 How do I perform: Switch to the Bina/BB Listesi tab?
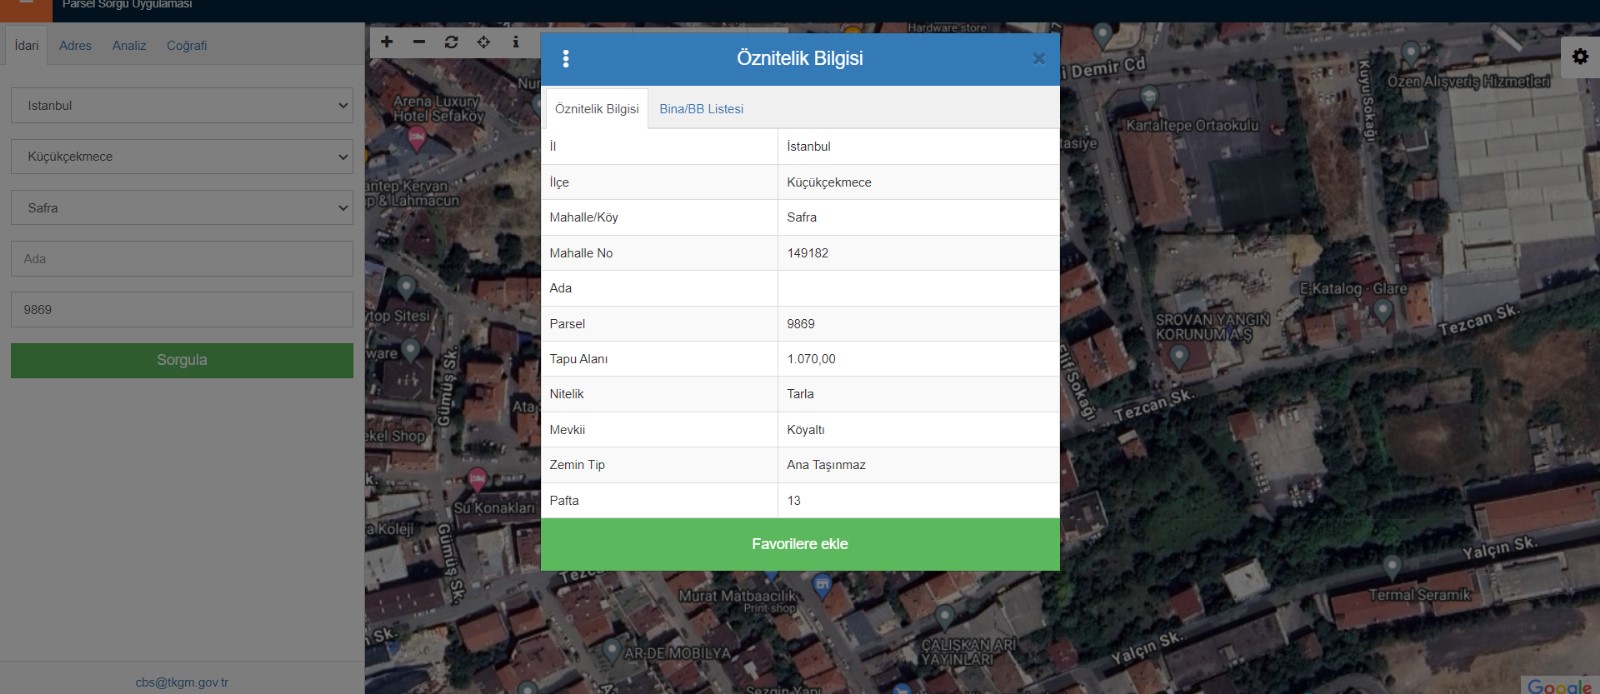tap(701, 109)
